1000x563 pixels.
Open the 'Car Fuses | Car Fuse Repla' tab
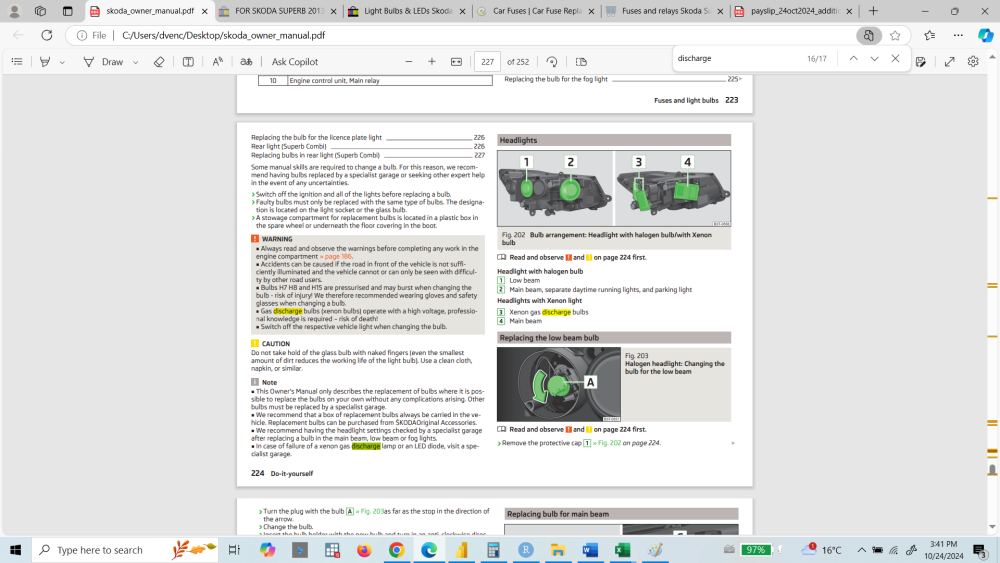(536, 11)
